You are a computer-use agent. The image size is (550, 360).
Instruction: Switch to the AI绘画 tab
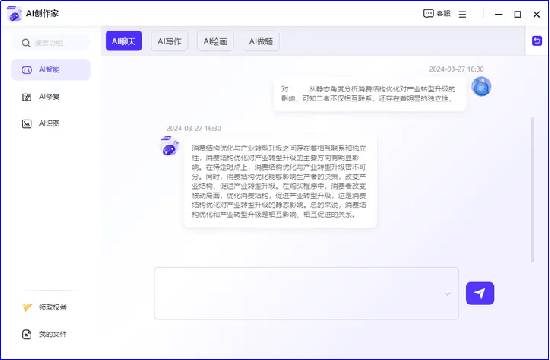pos(215,41)
